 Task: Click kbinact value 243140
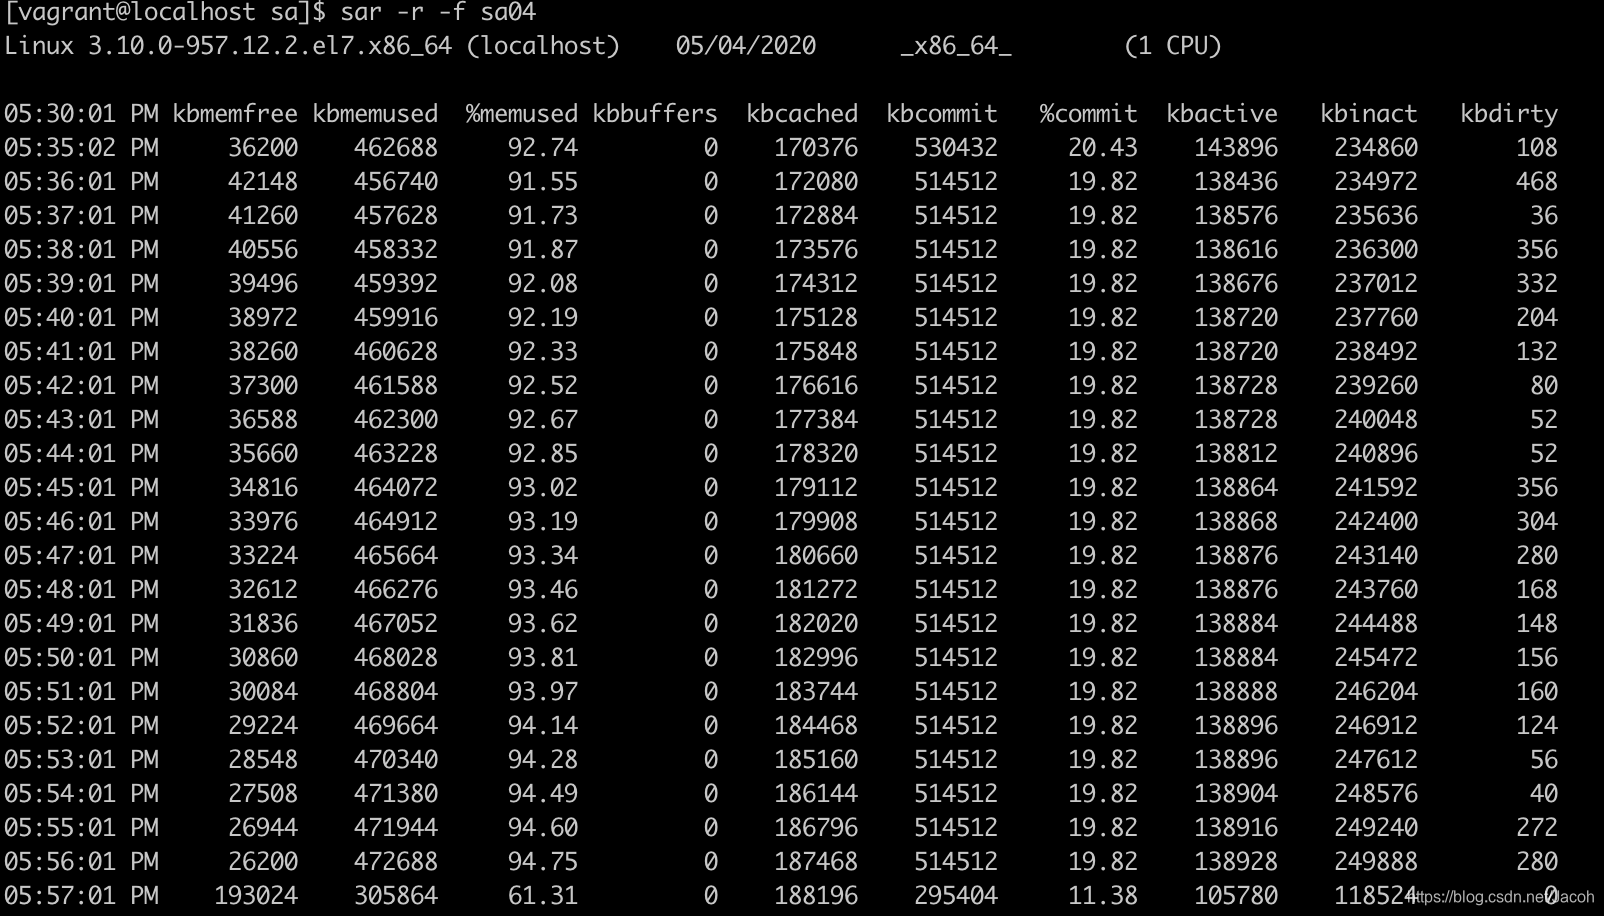point(1376,556)
